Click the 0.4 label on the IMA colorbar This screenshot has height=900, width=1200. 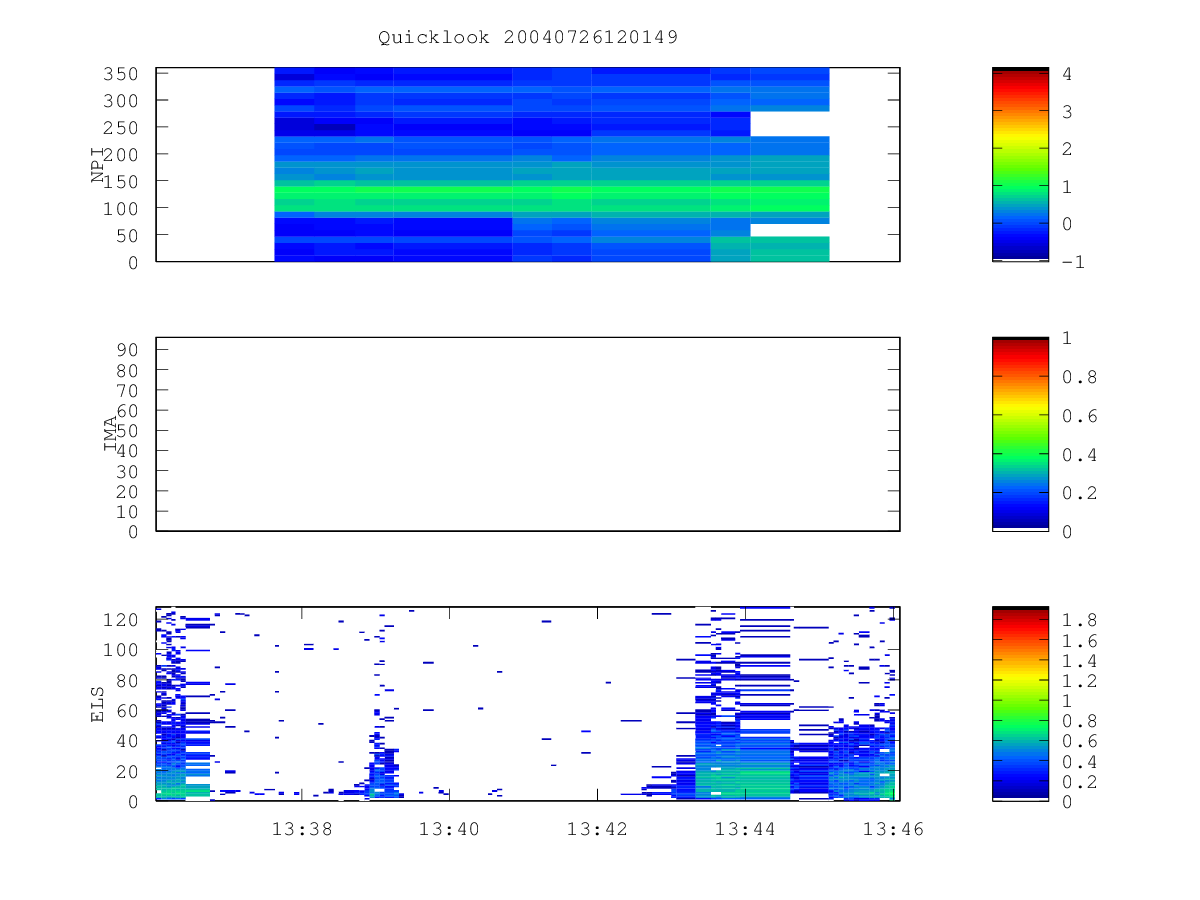pyautogui.click(x=1078, y=455)
